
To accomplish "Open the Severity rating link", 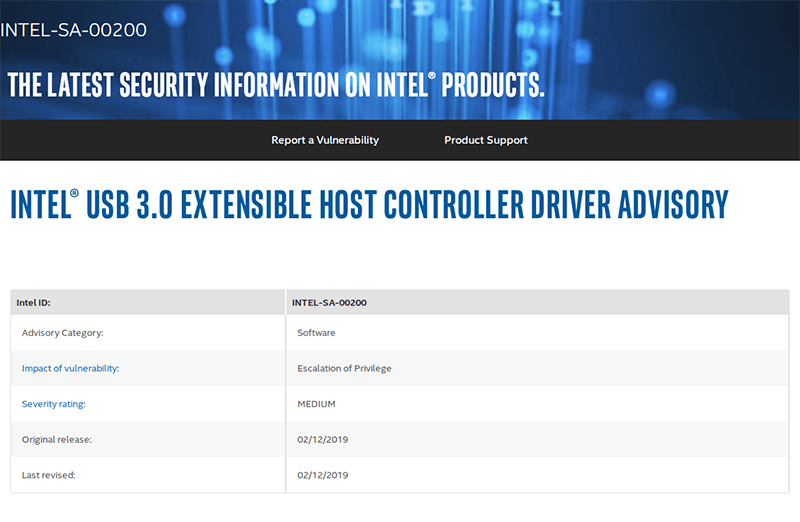I will pos(54,404).
